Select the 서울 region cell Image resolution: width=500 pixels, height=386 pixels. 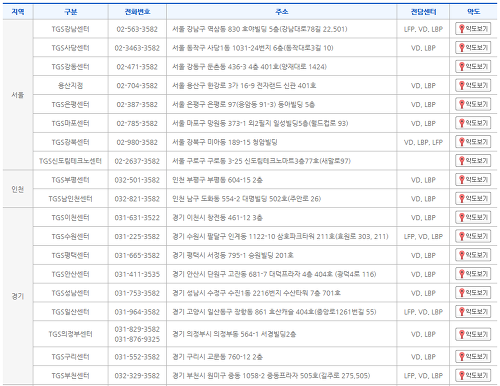tap(18, 95)
